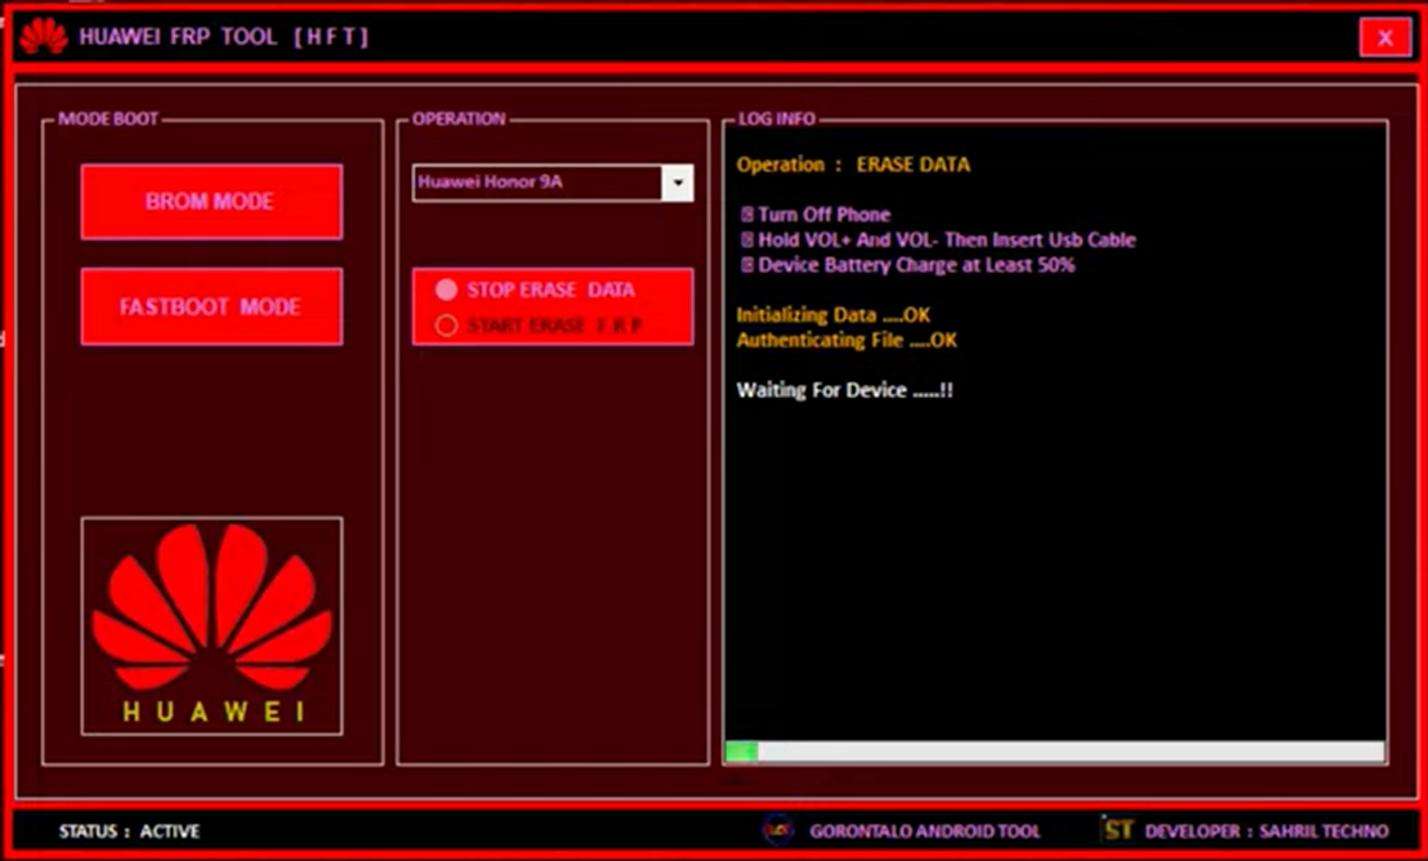
Task: Click the MODE BOOT group label
Action: tap(108, 119)
